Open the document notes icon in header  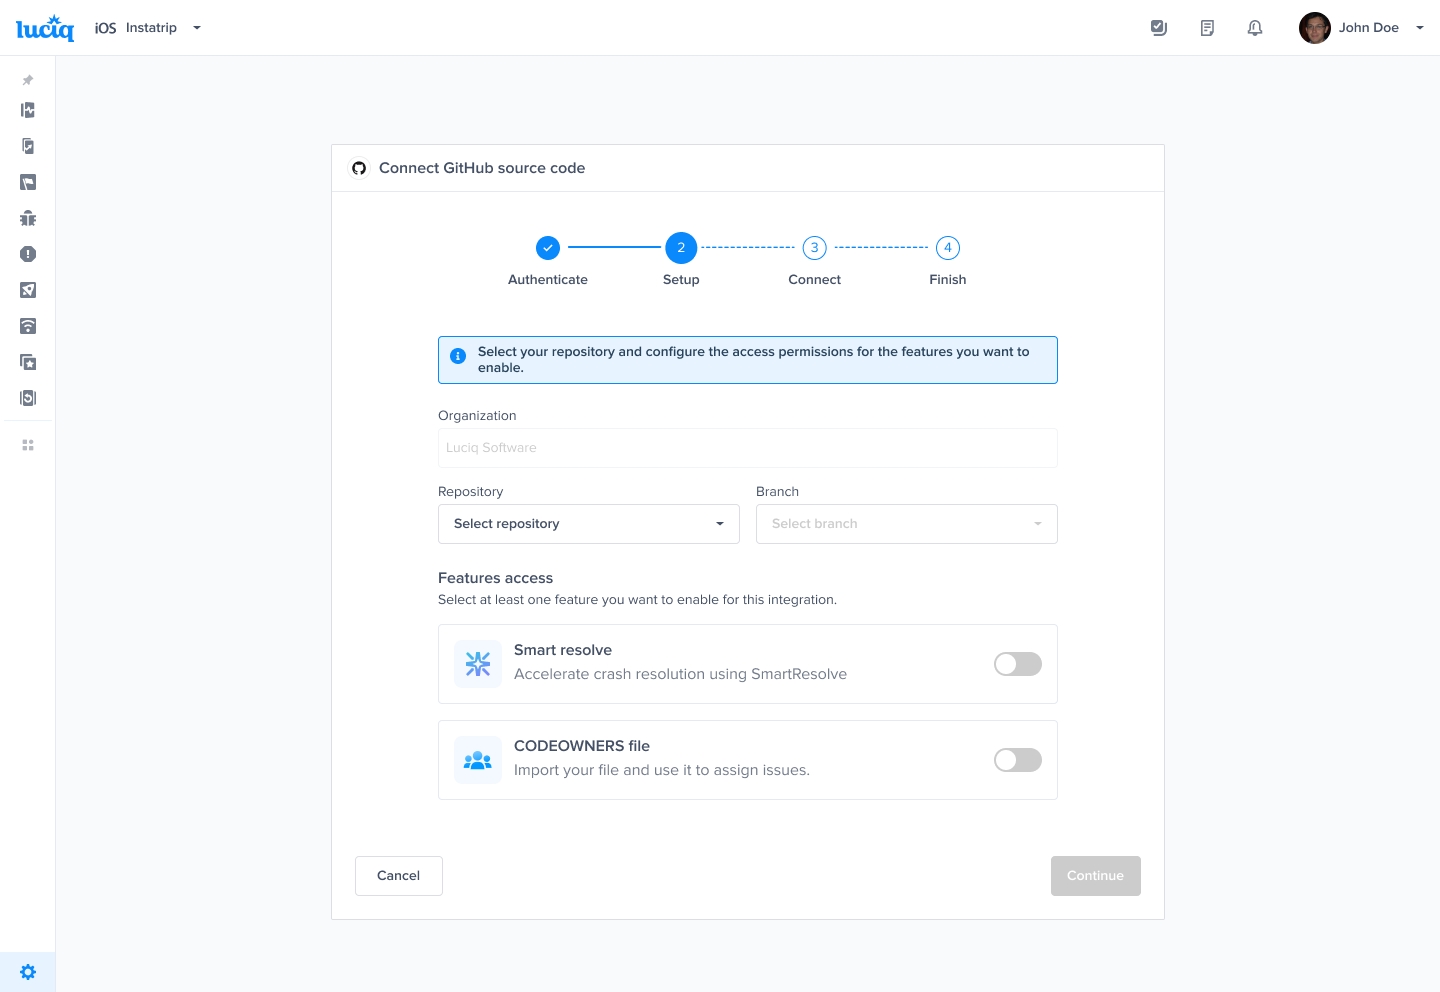tap(1207, 28)
